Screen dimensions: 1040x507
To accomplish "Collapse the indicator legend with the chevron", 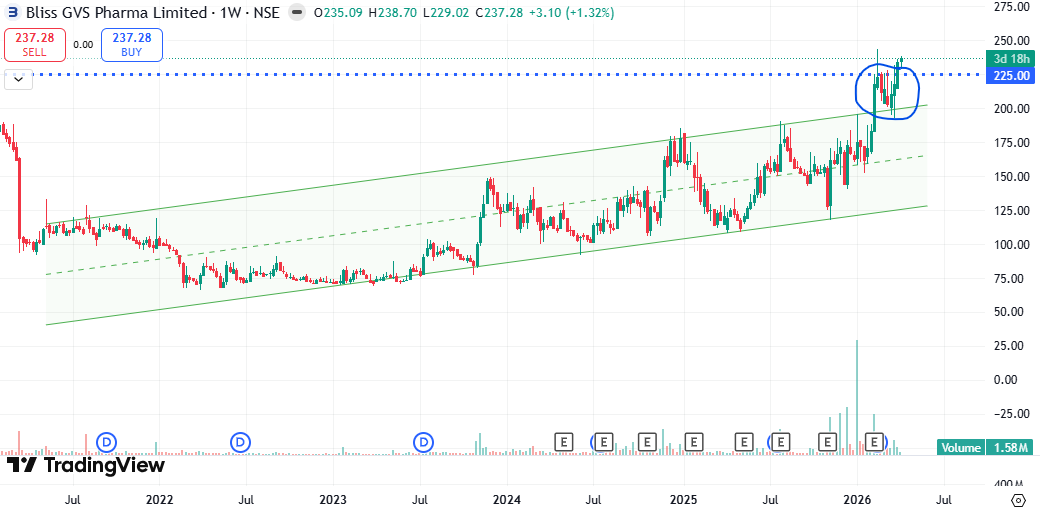I will [19, 79].
